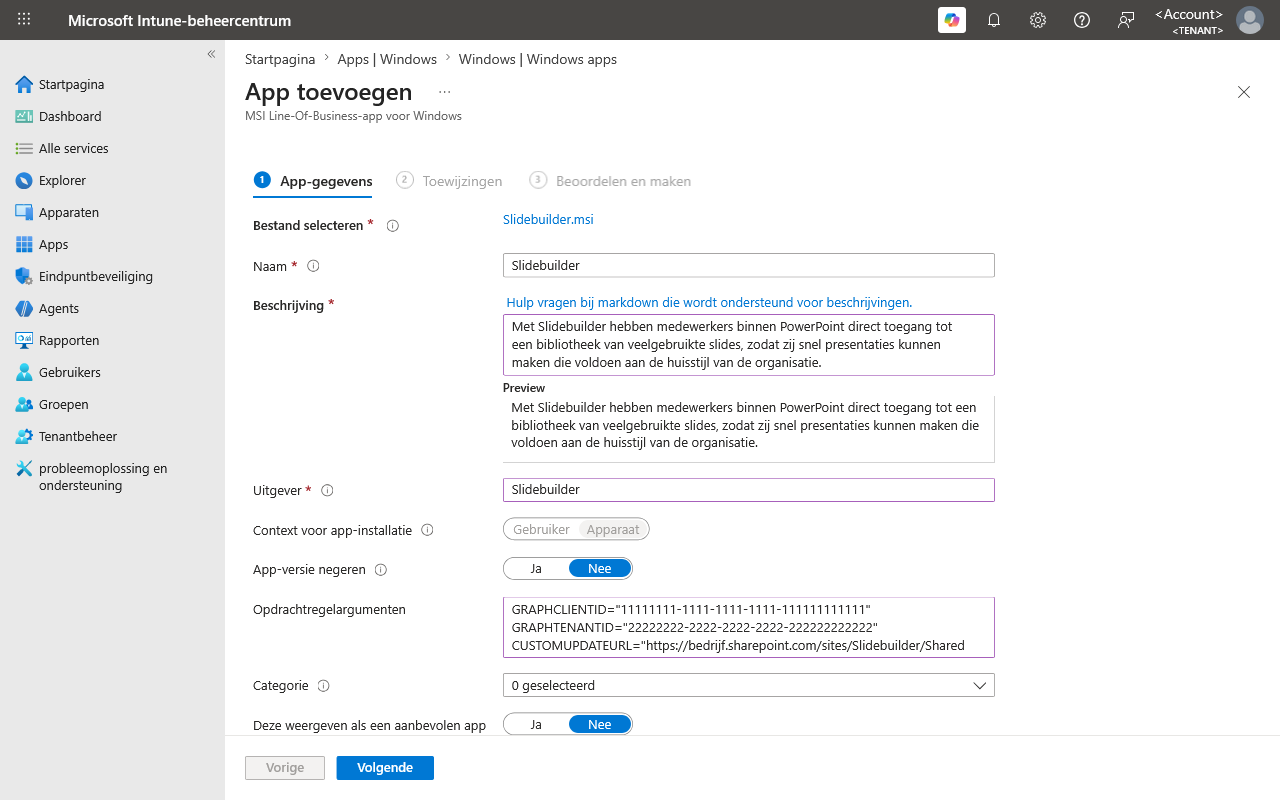
Task: Open Copilot from the header icon
Action: 952,20
